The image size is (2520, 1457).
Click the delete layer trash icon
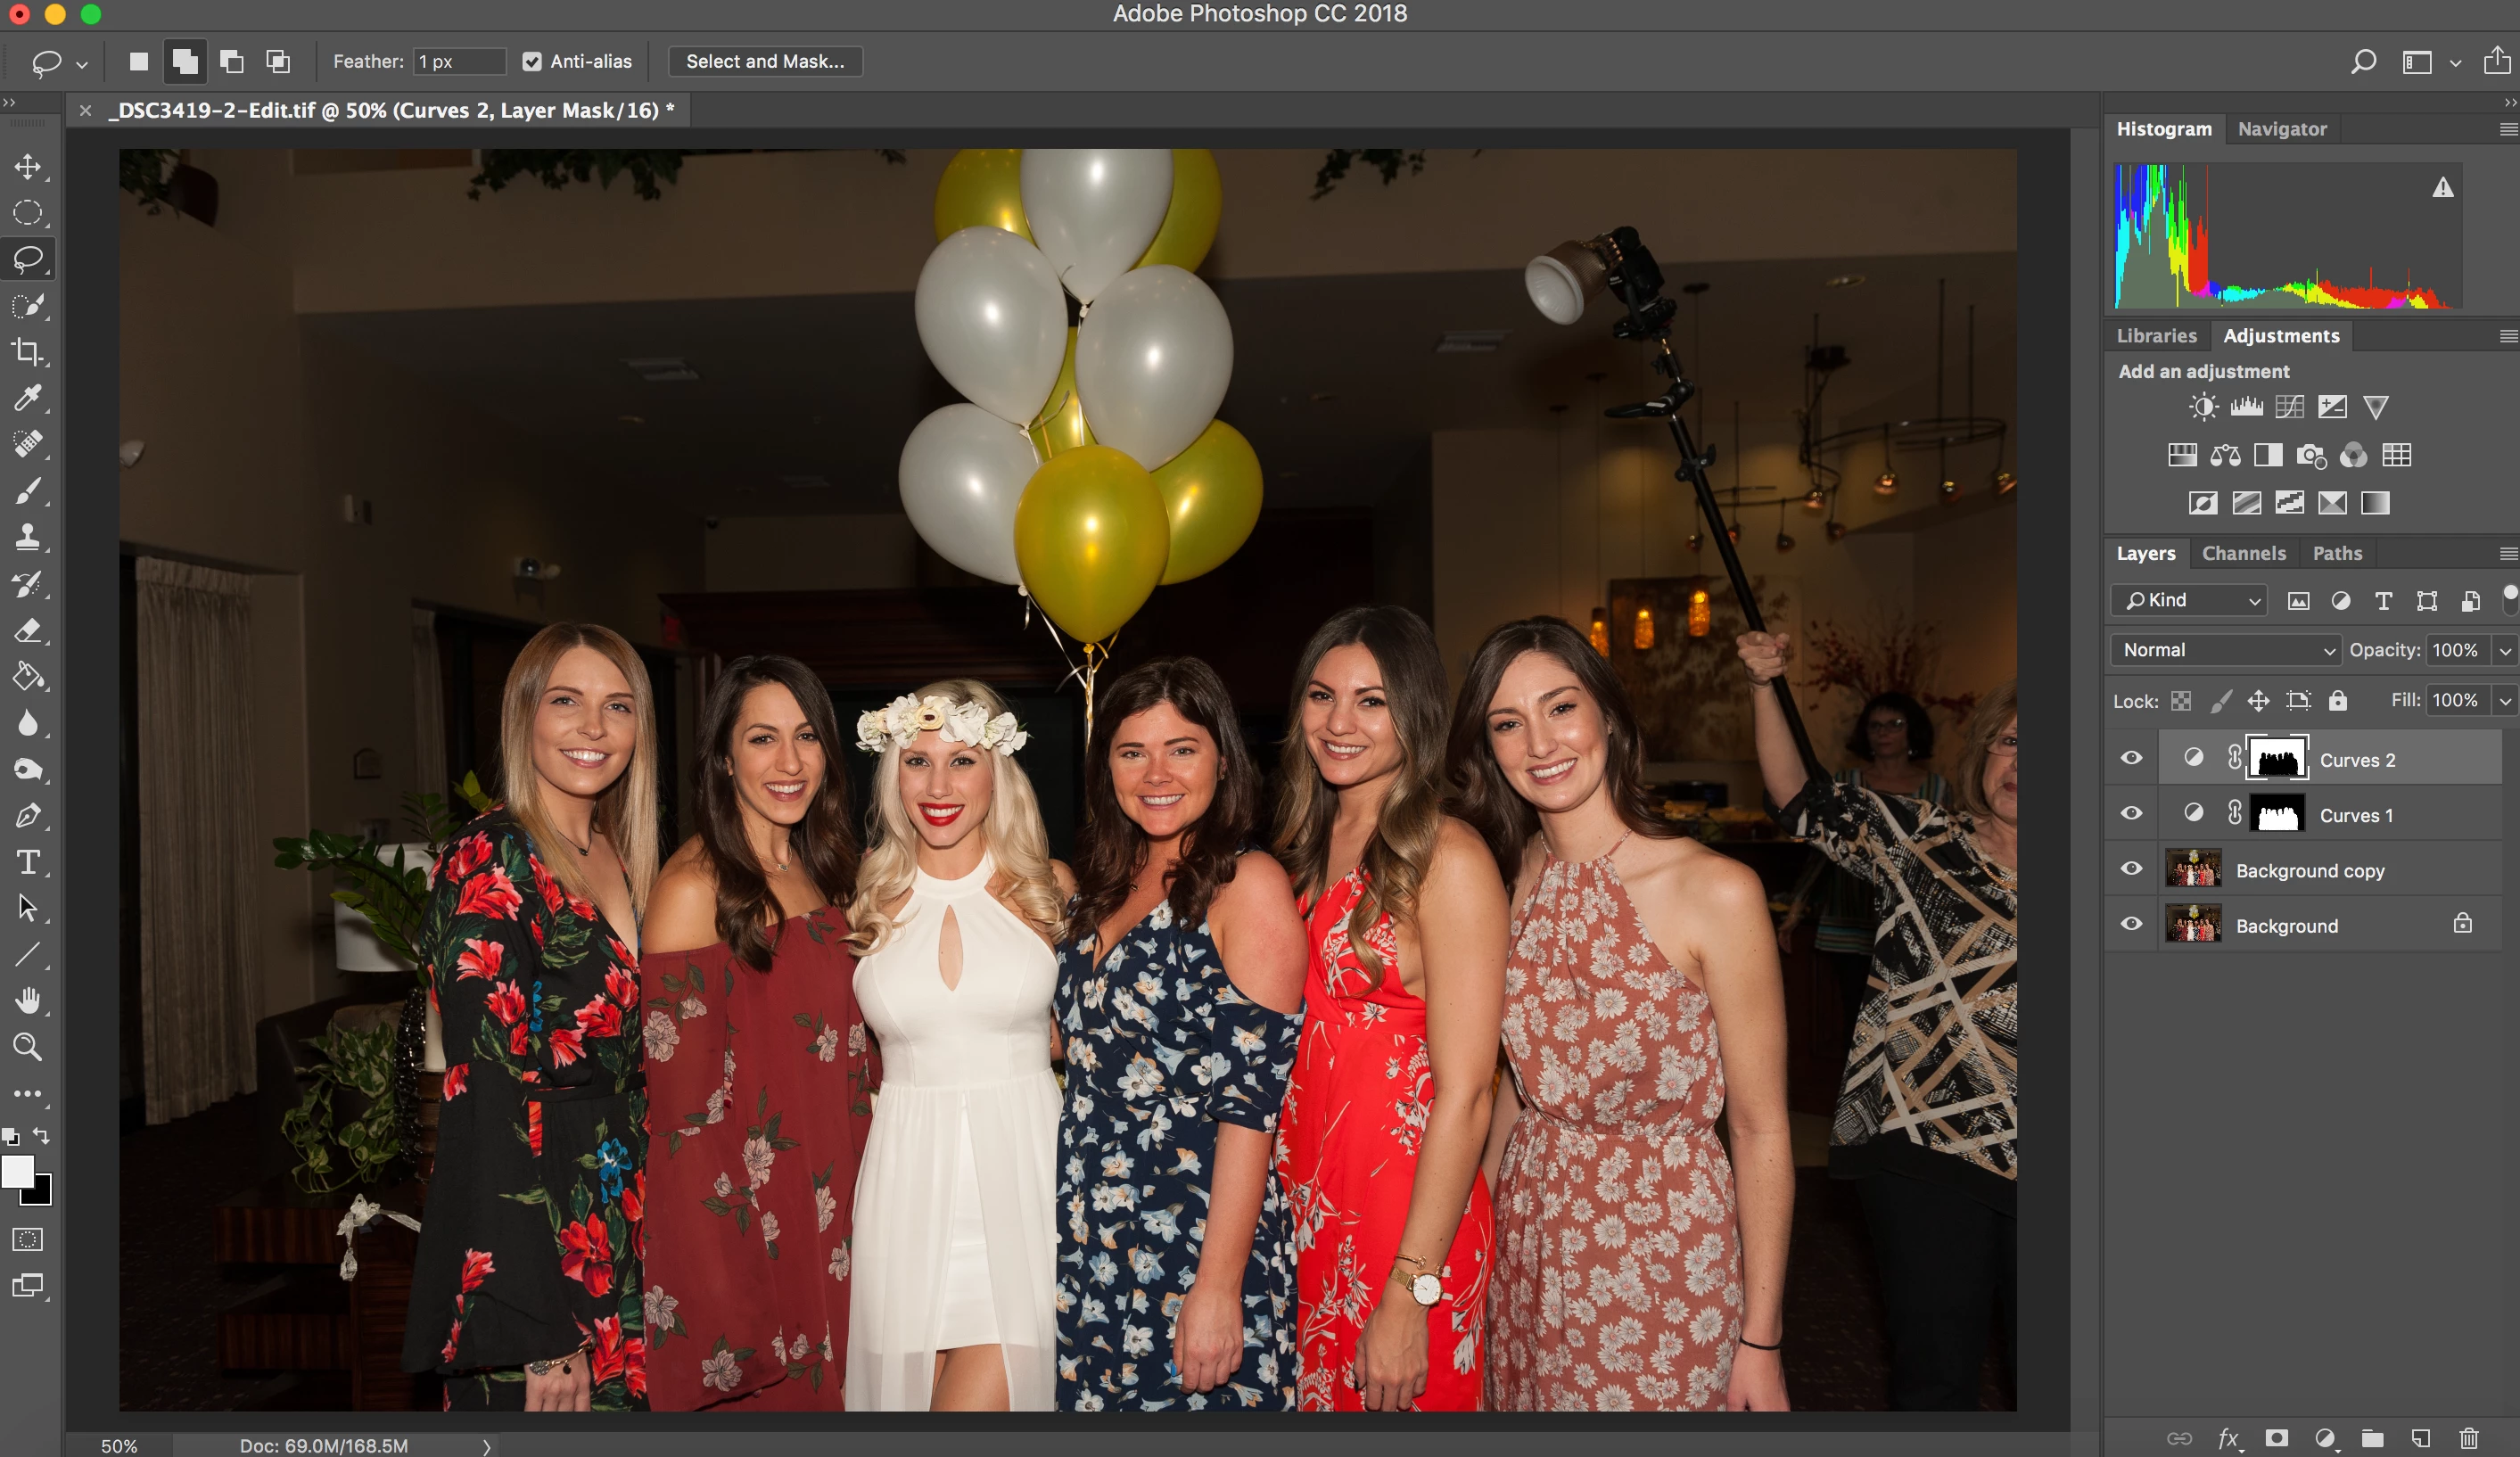[x=2469, y=1438]
